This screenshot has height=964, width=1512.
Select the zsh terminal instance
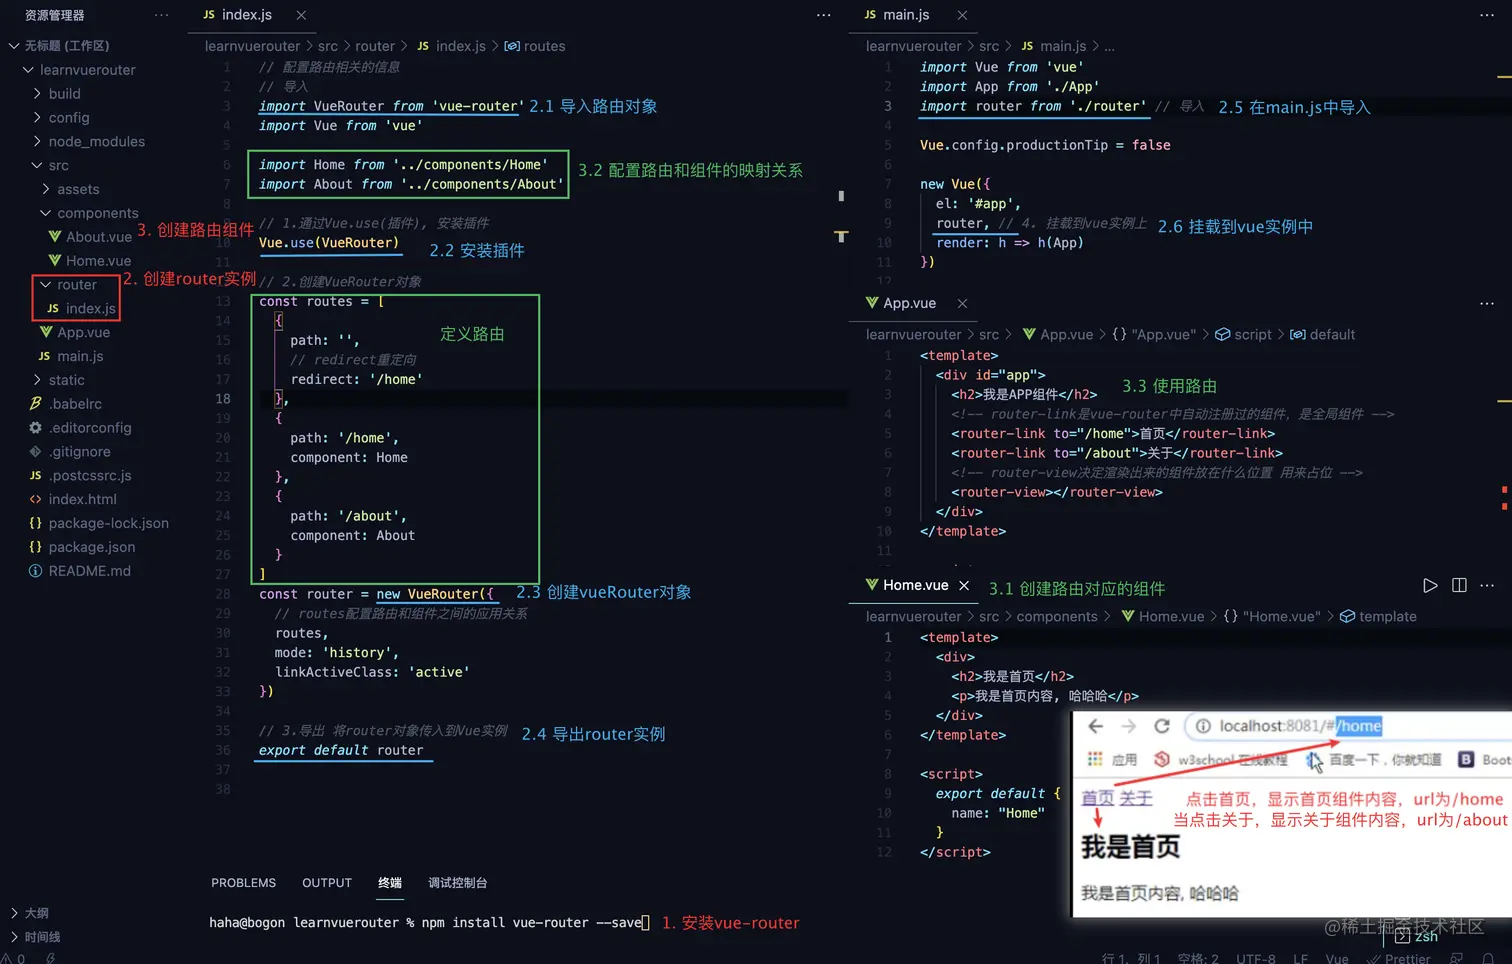click(x=1416, y=936)
